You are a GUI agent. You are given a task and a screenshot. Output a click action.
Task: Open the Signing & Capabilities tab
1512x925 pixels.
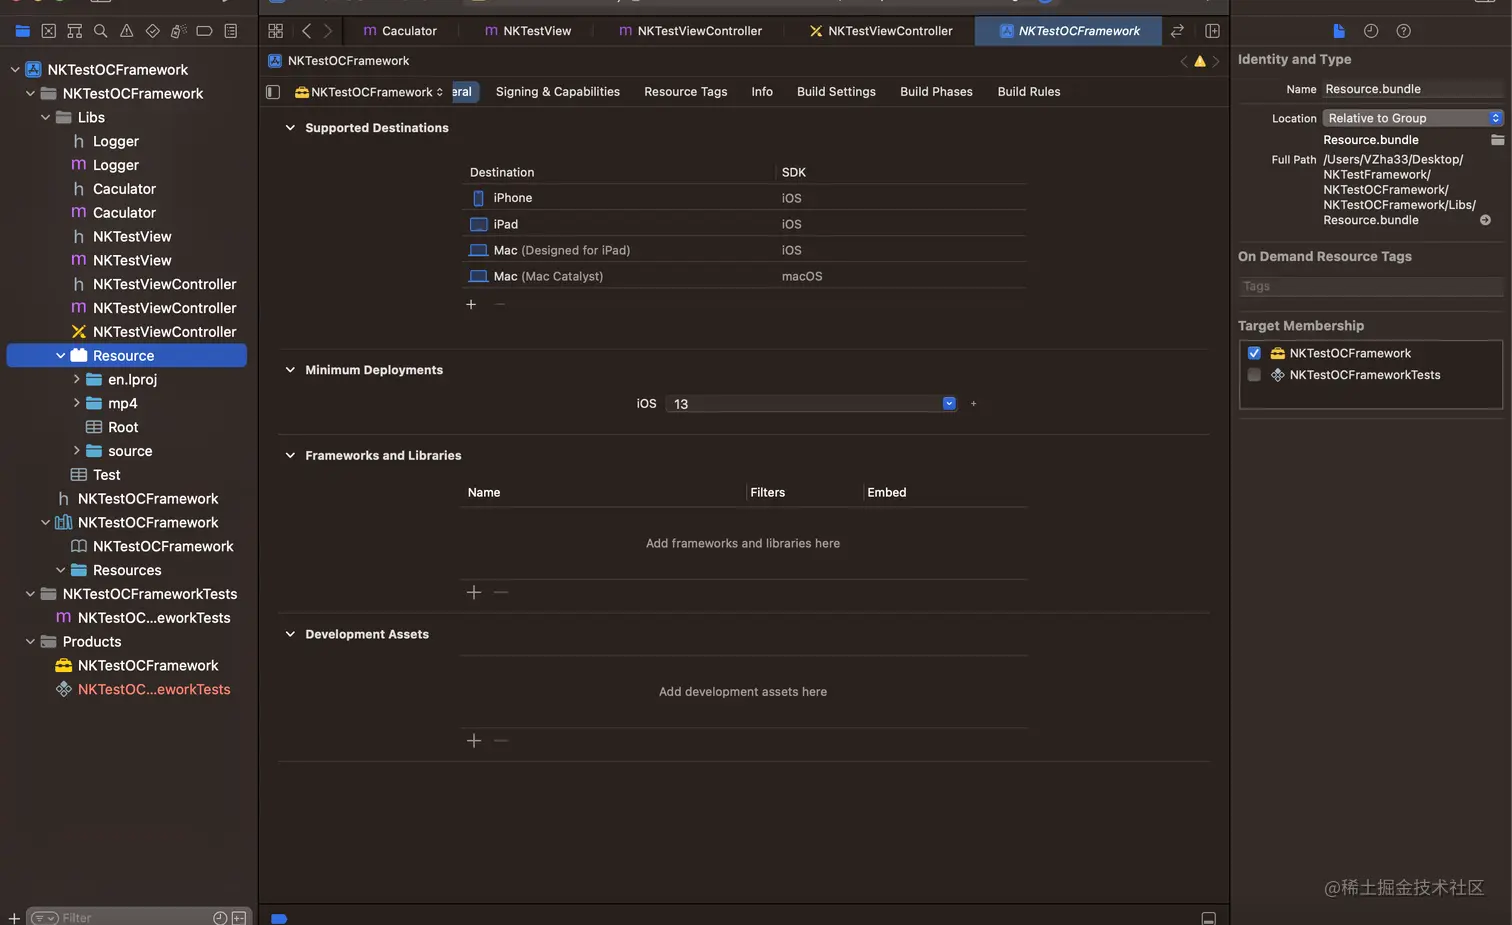(558, 92)
